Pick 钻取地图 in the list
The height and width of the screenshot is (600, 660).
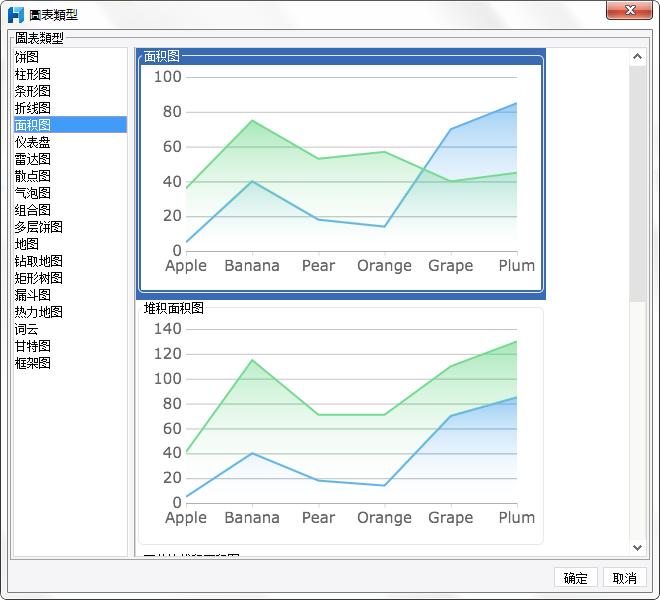click(x=70, y=261)
